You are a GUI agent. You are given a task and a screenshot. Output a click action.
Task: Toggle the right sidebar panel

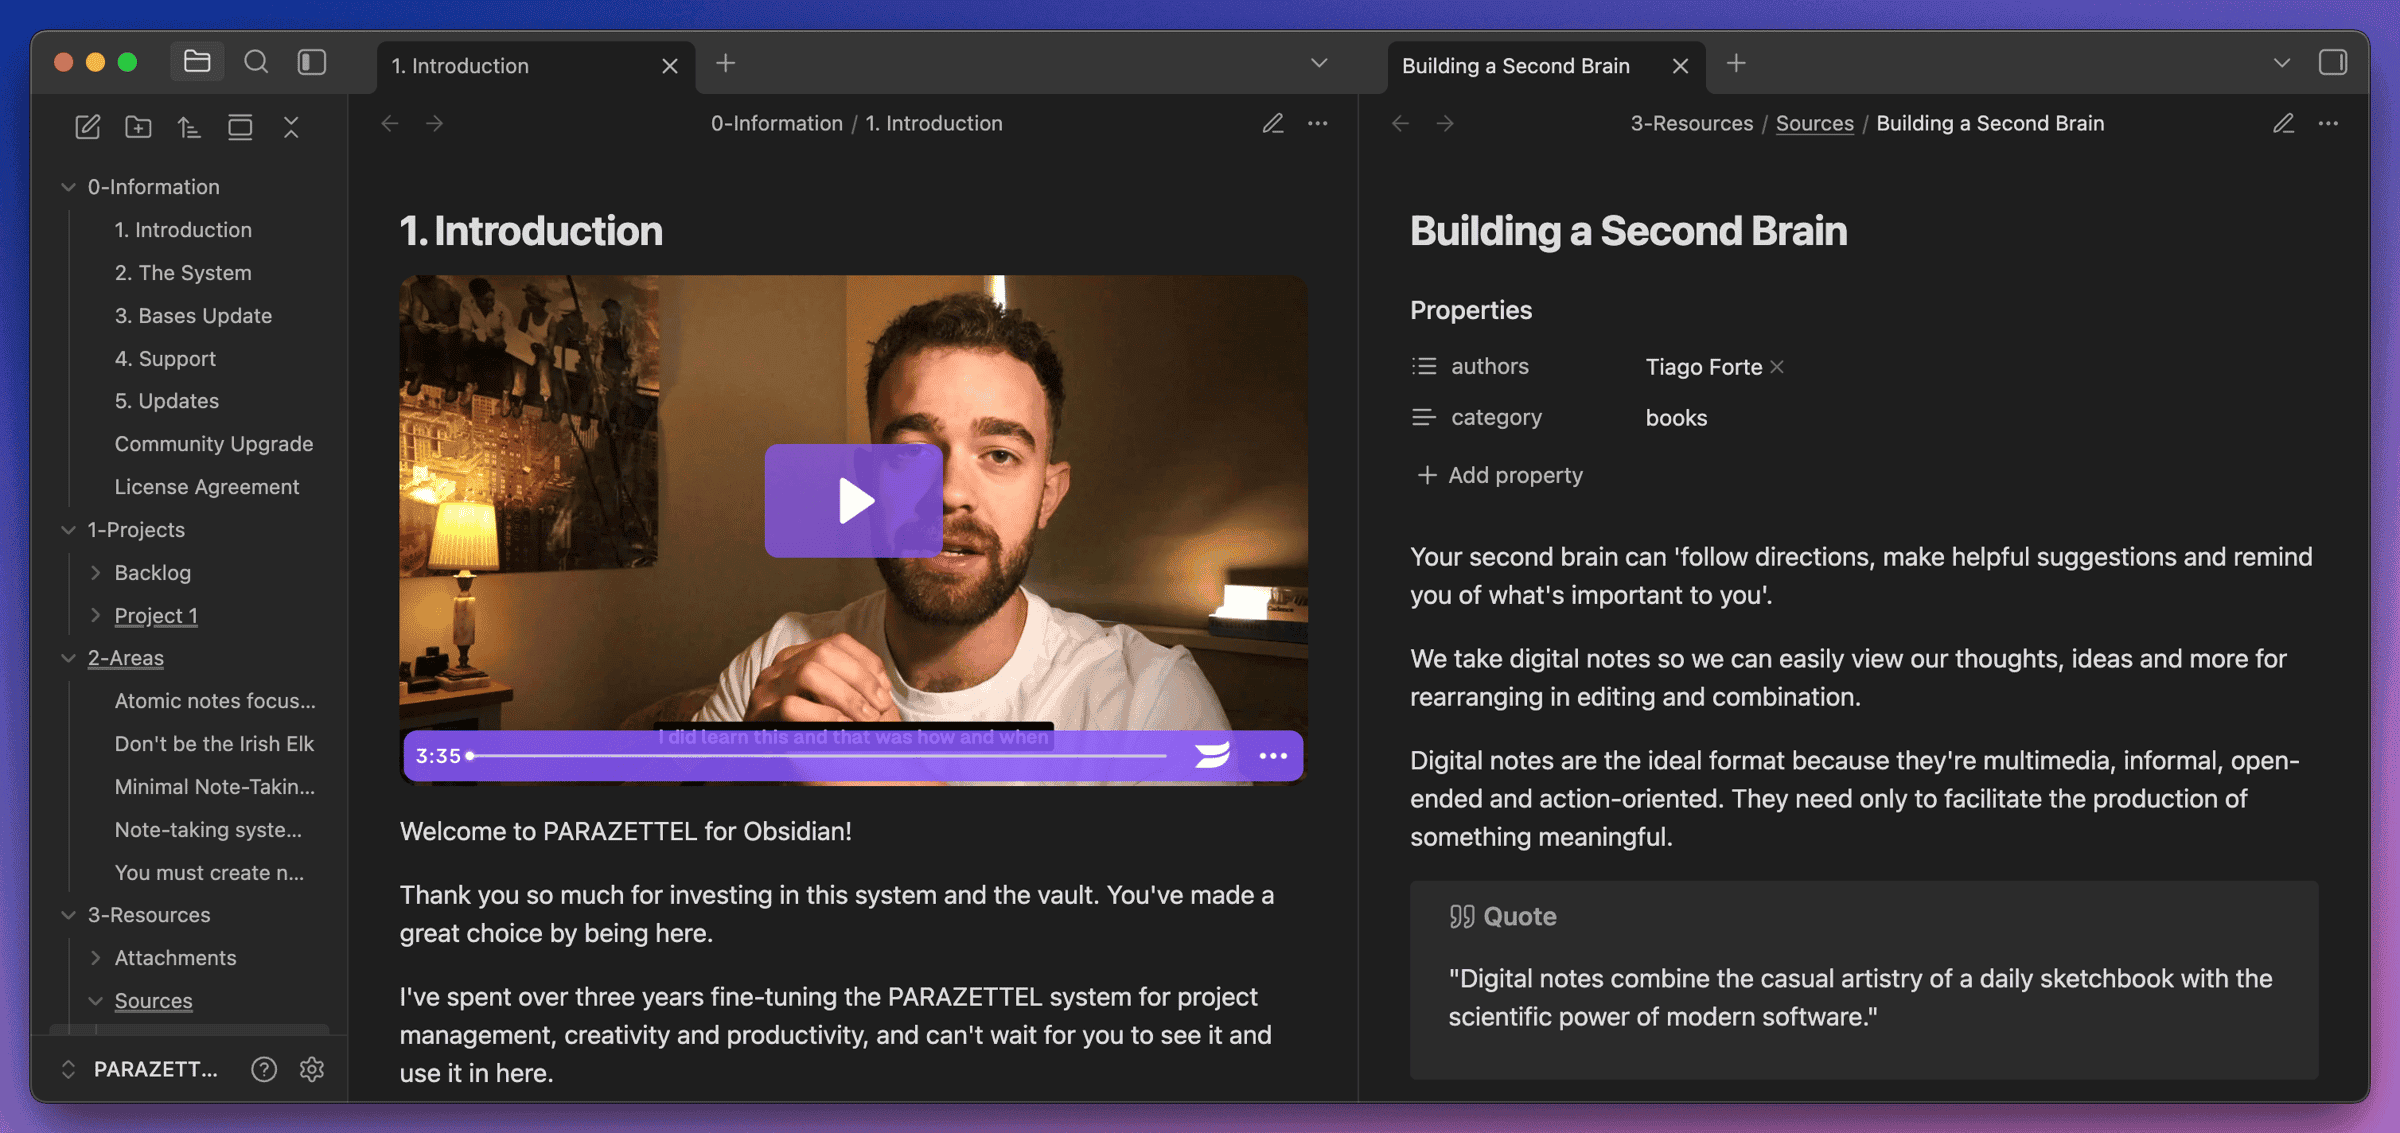(x=2332, y=63)
